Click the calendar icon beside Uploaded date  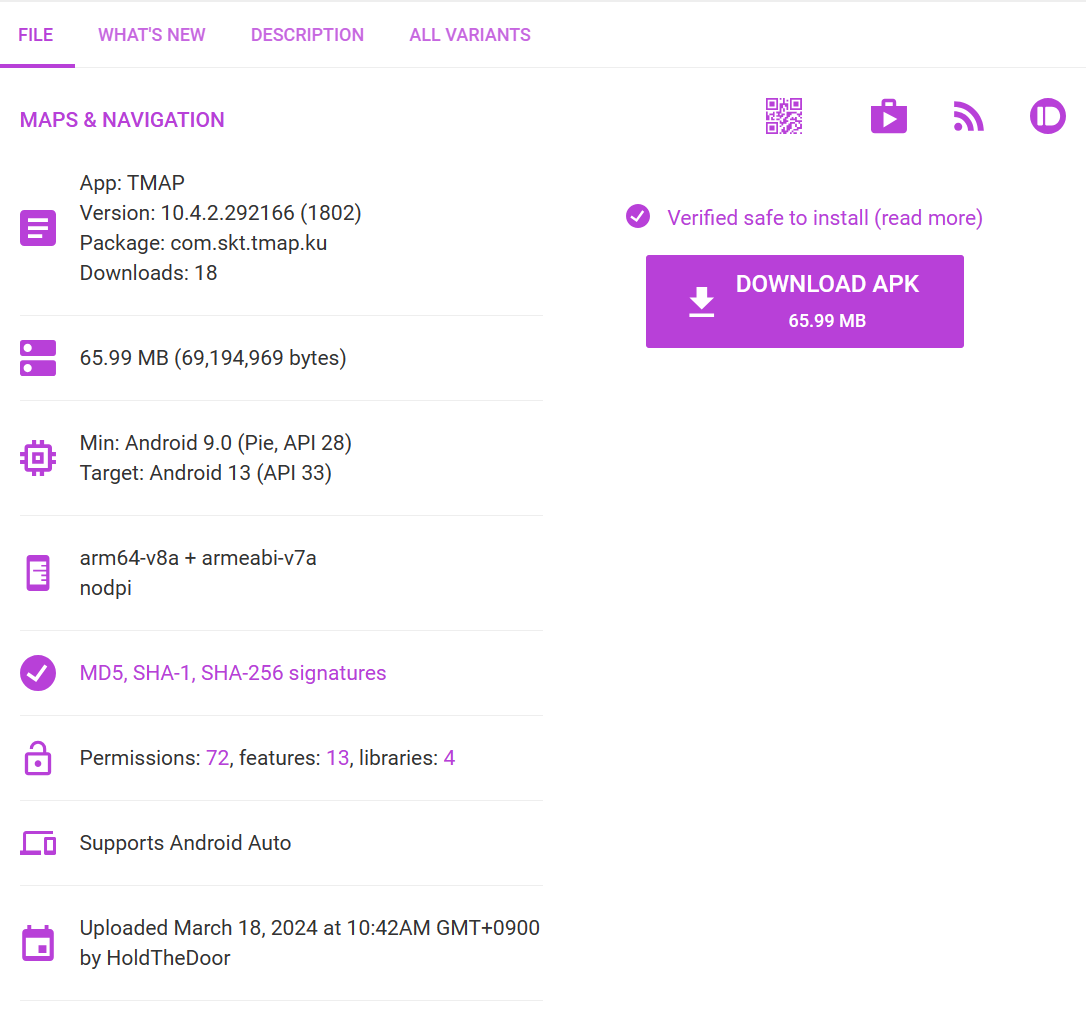[x=38, y=943]
